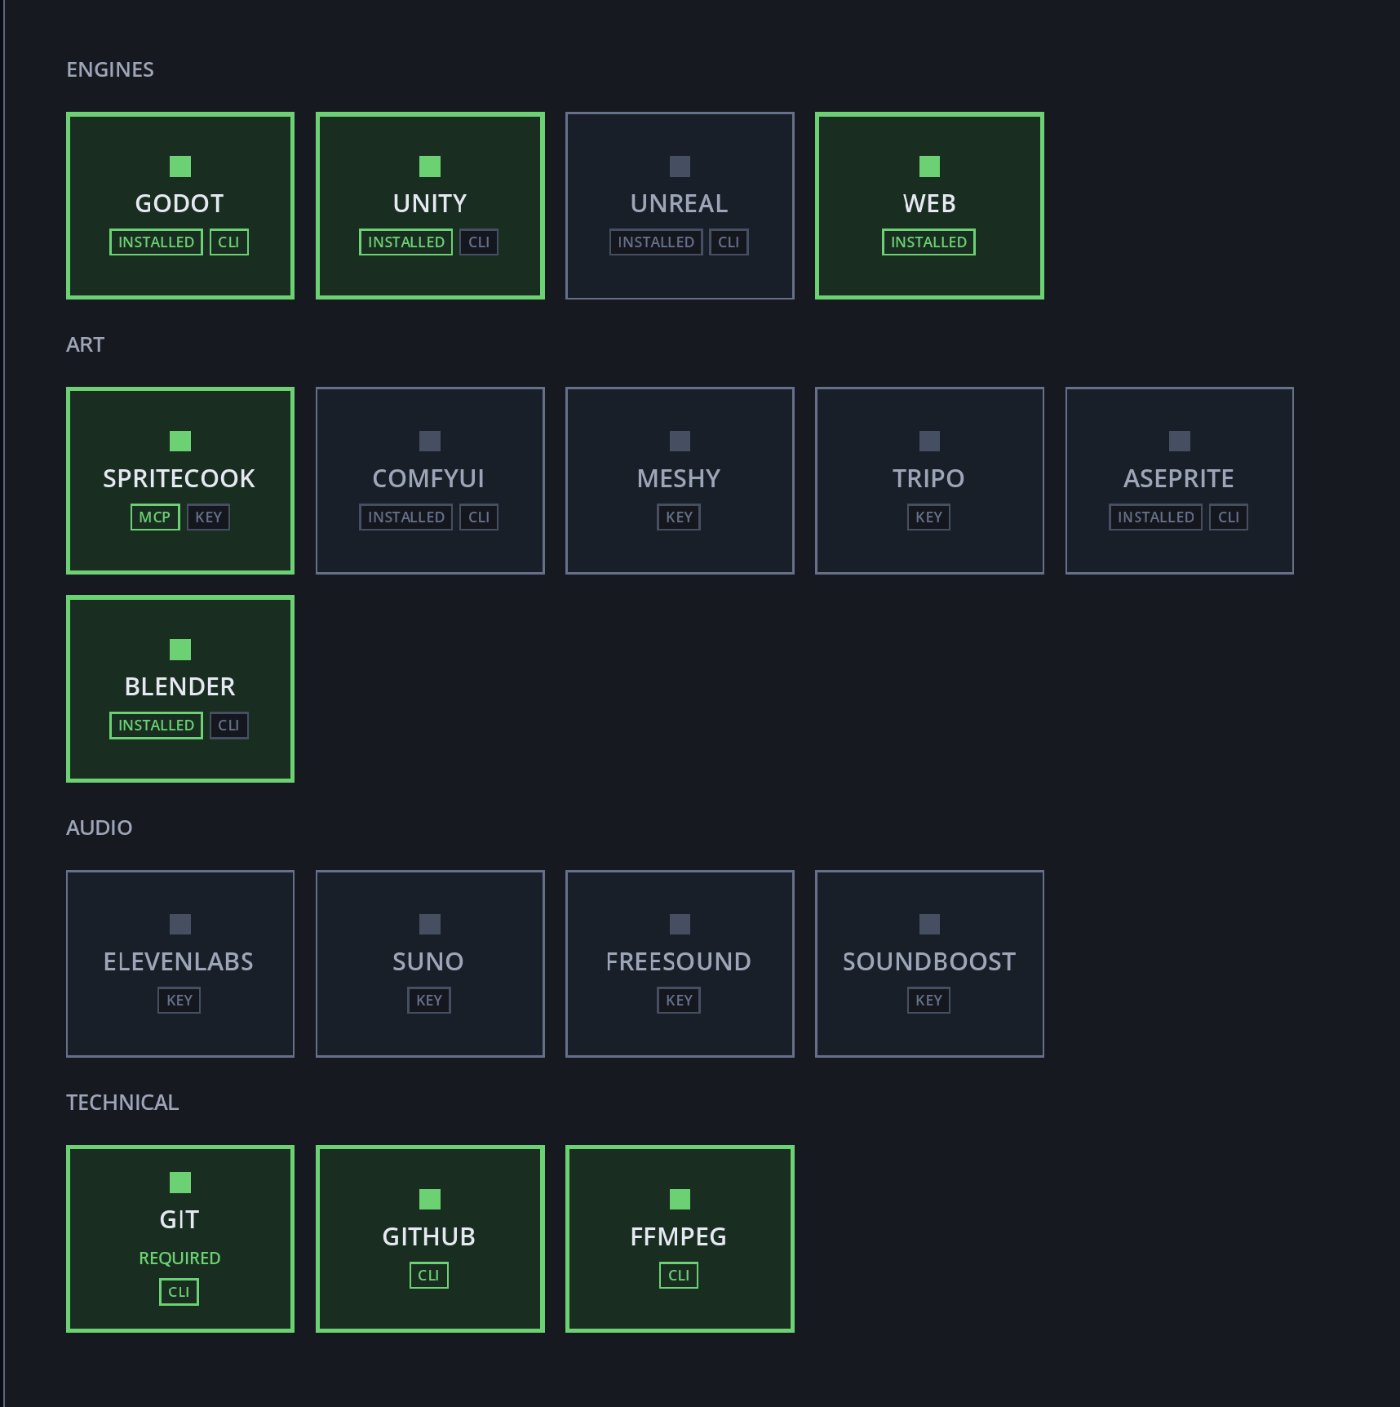Select the CLI badge on Blender
Viewport: 1400px width, 1407px height.
coord(229,725)
